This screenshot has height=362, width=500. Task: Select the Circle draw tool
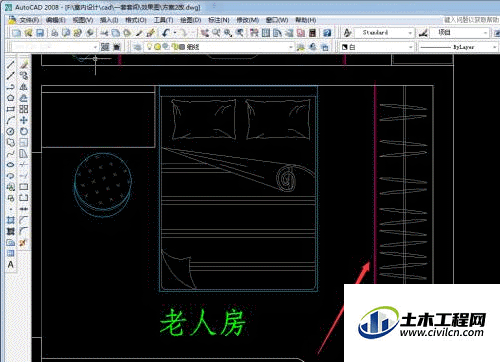coord(10,131)
